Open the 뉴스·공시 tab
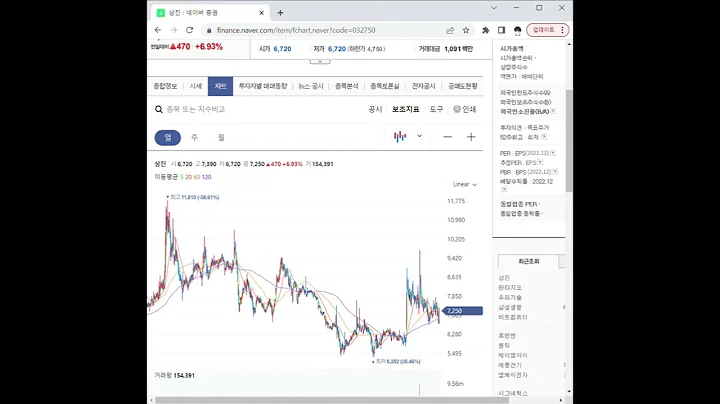 pyautogui.click(x=311, y=86)
